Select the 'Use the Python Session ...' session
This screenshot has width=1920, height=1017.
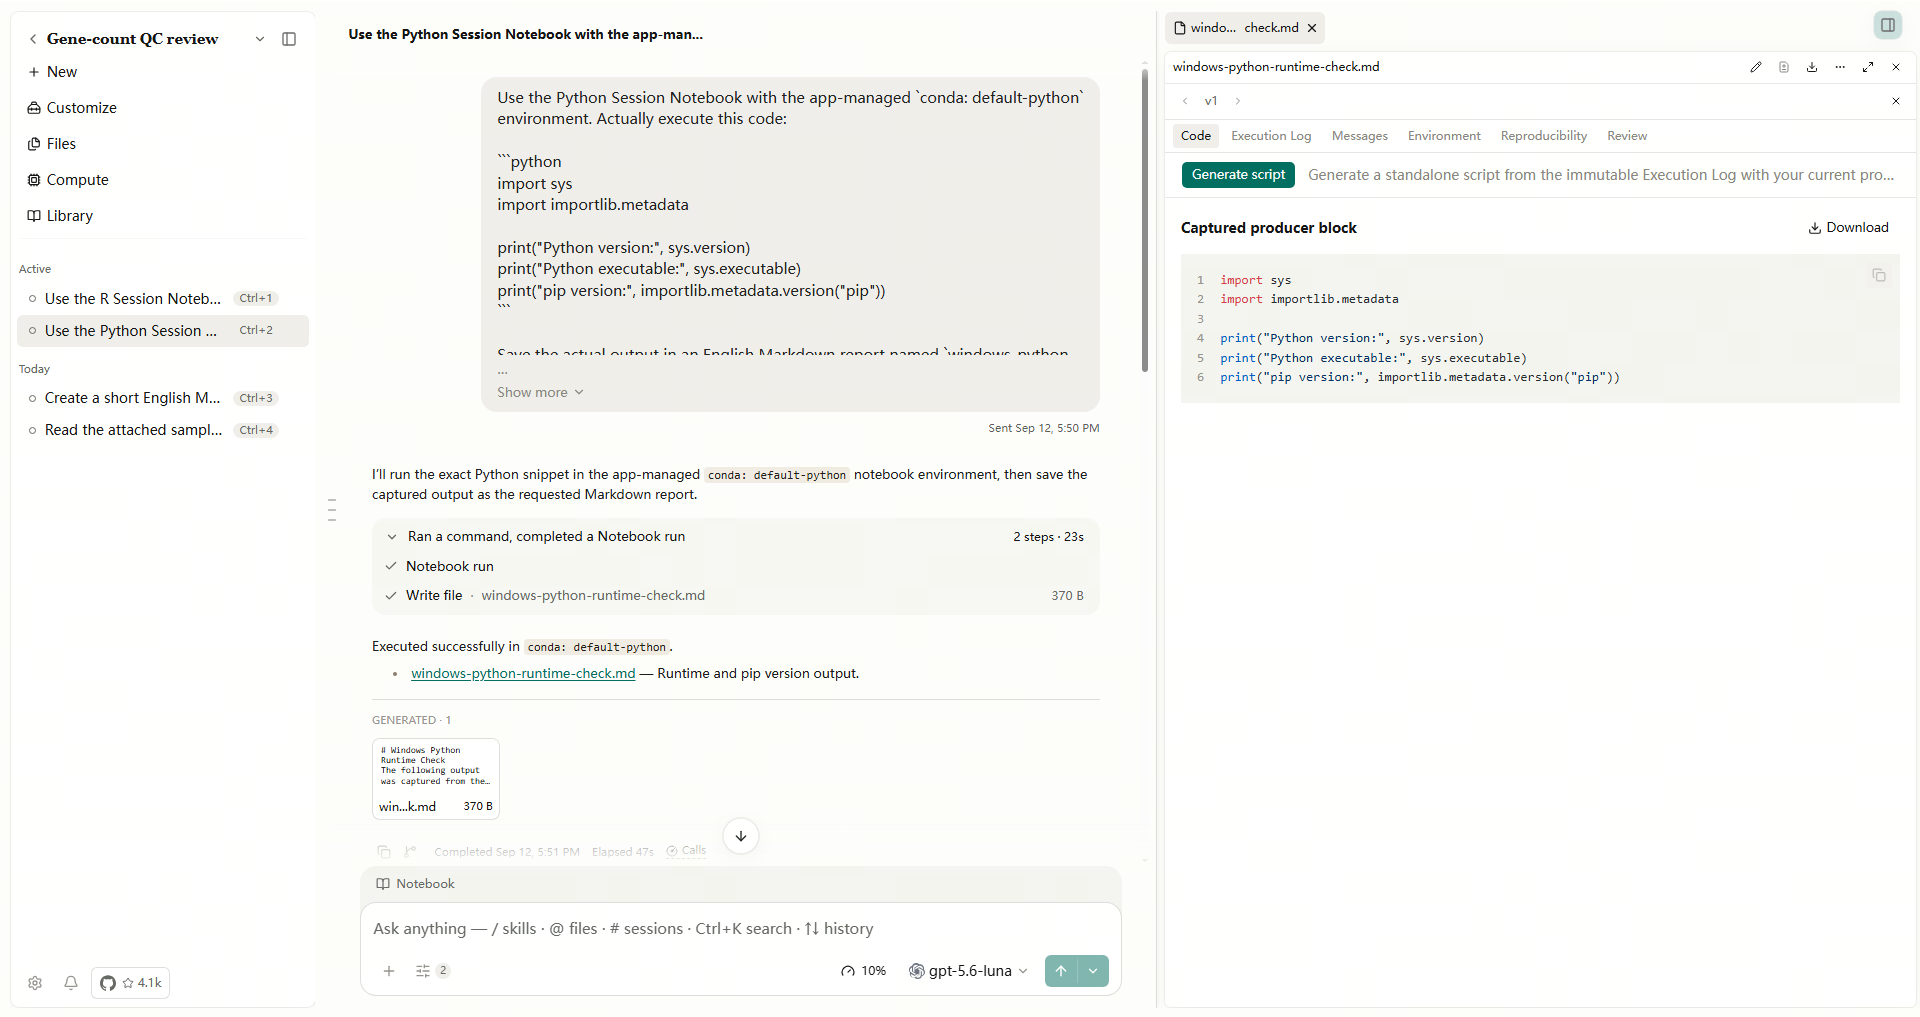point(163,331)
